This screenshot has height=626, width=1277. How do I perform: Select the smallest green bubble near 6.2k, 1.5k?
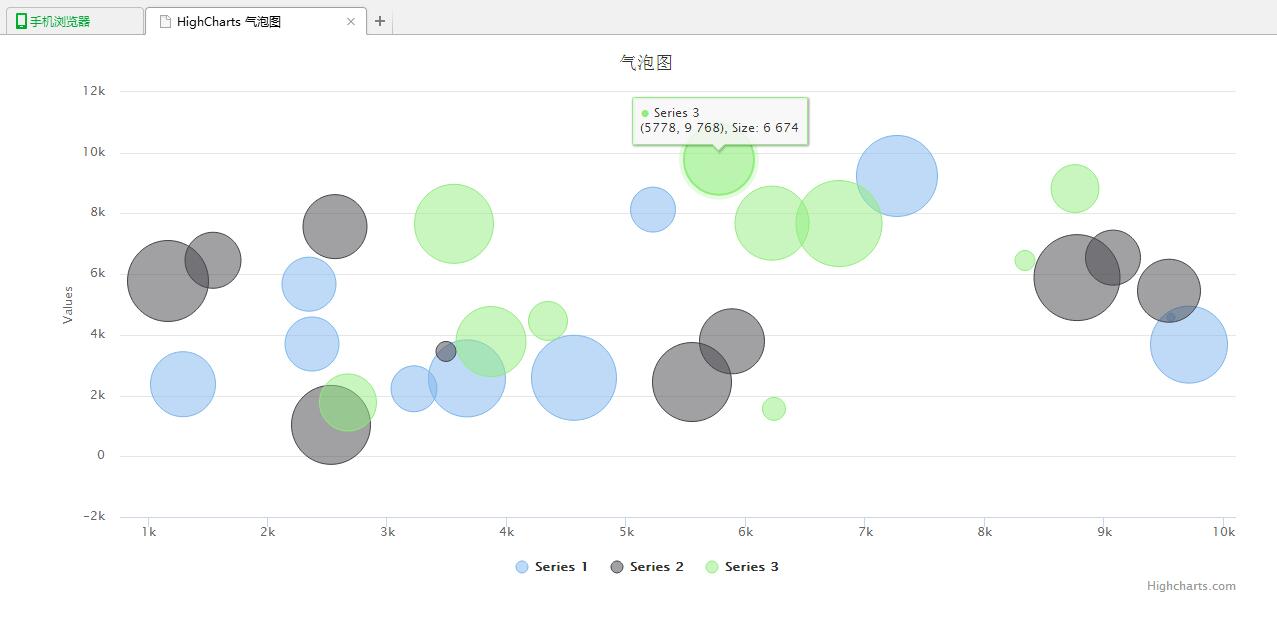point(773,409)
